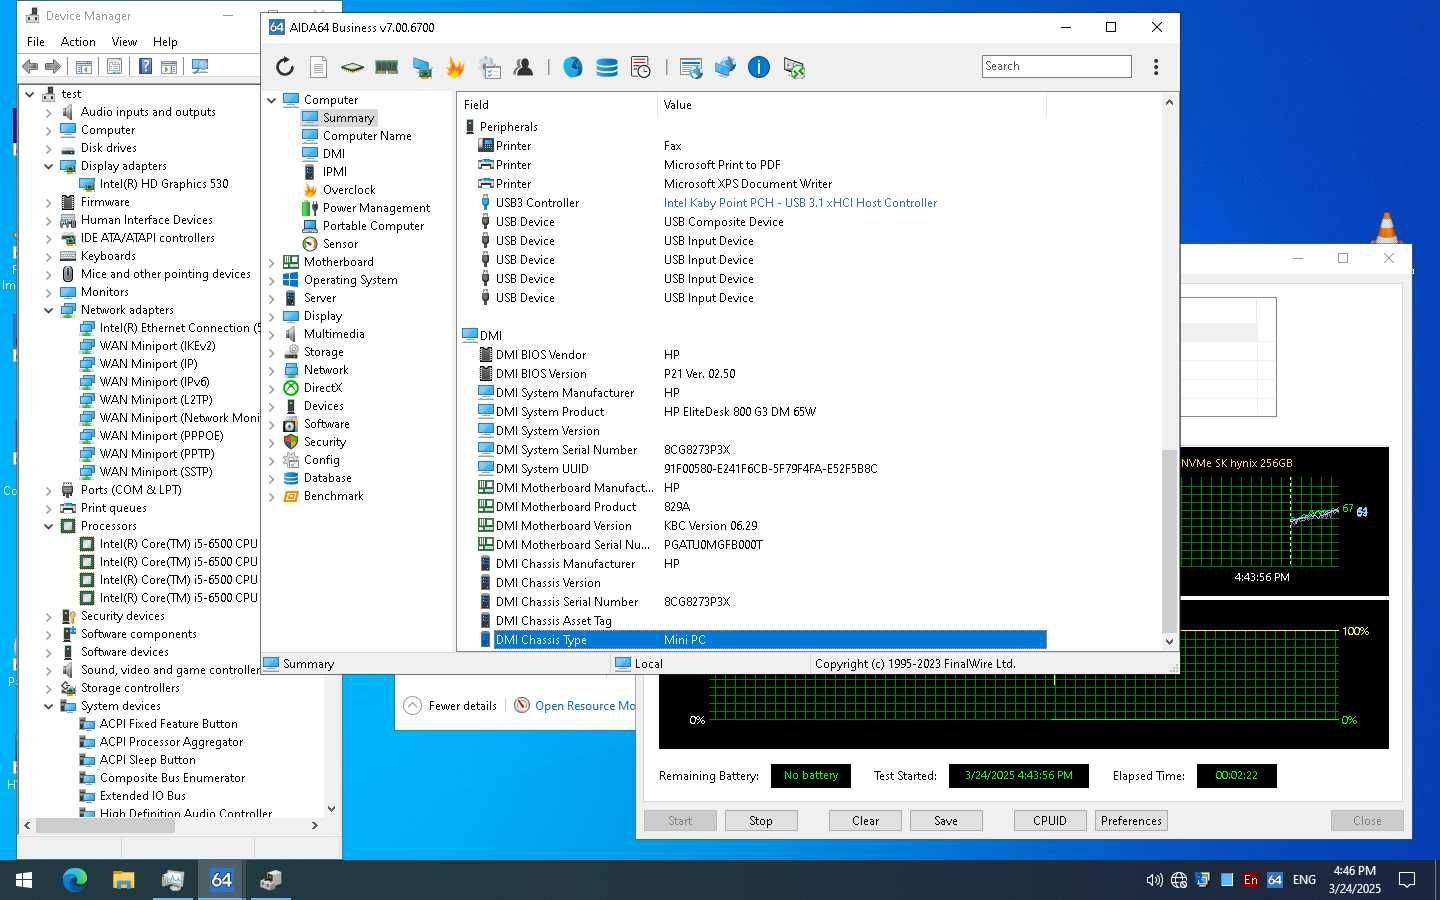Click the AIDA64 vertical scrollbar thumb
Viewport: 1440px width, 900px height.
point(1169,540)
